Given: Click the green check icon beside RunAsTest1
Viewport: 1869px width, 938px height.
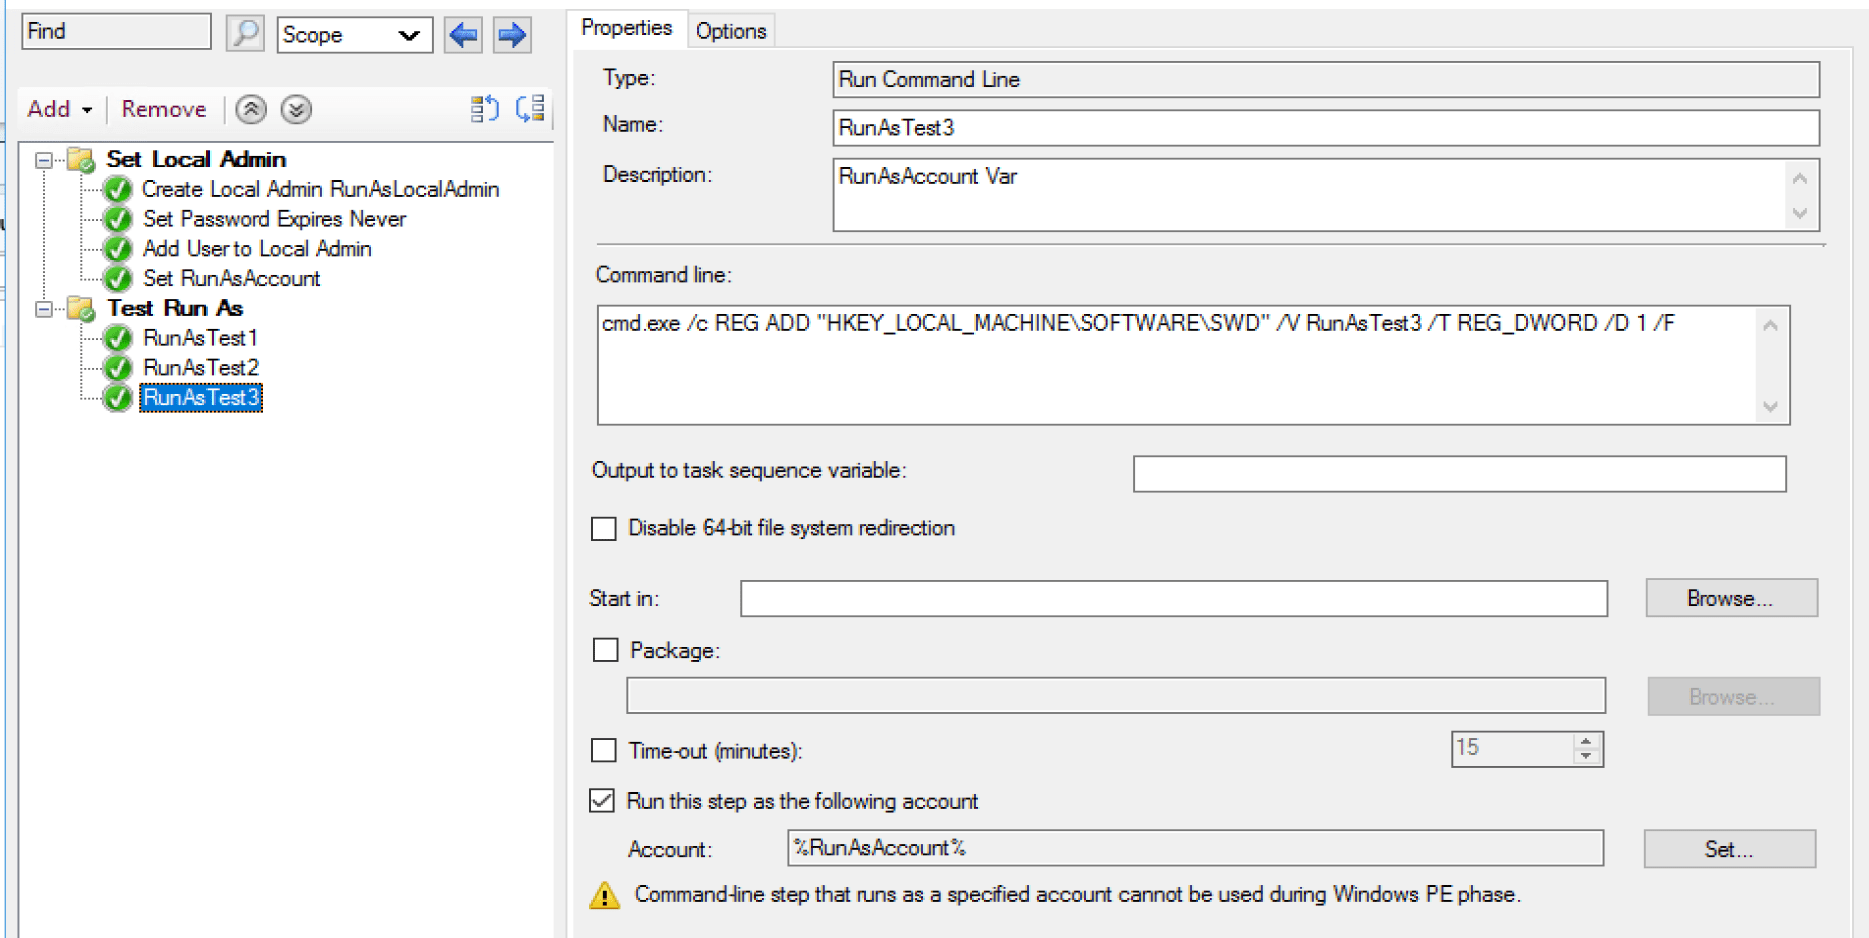Looking at the screenshot, I should point(118,338).
